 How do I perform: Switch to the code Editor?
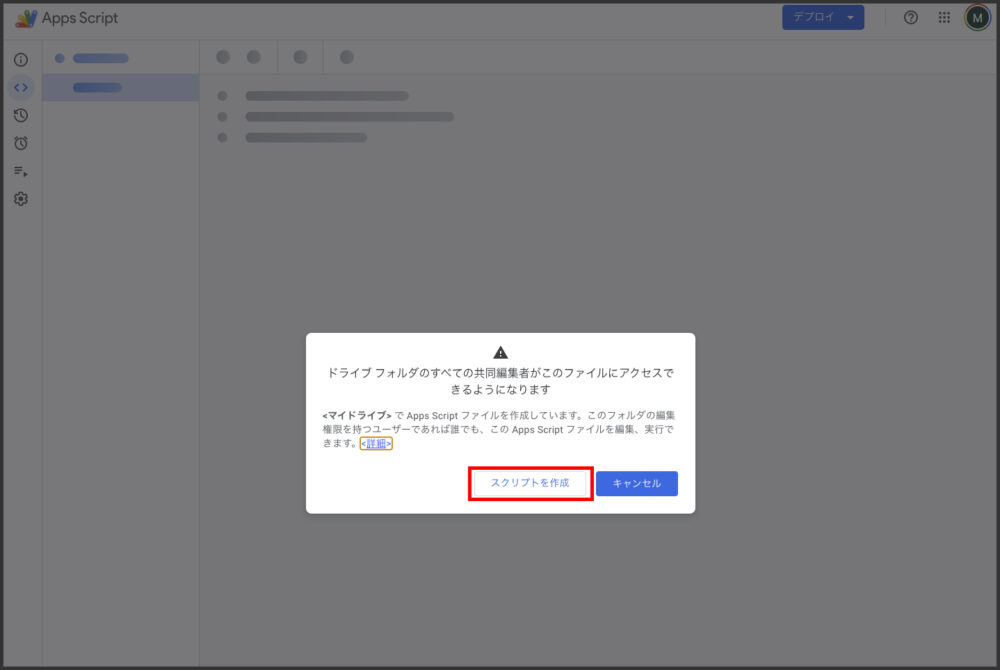[20, 87]
